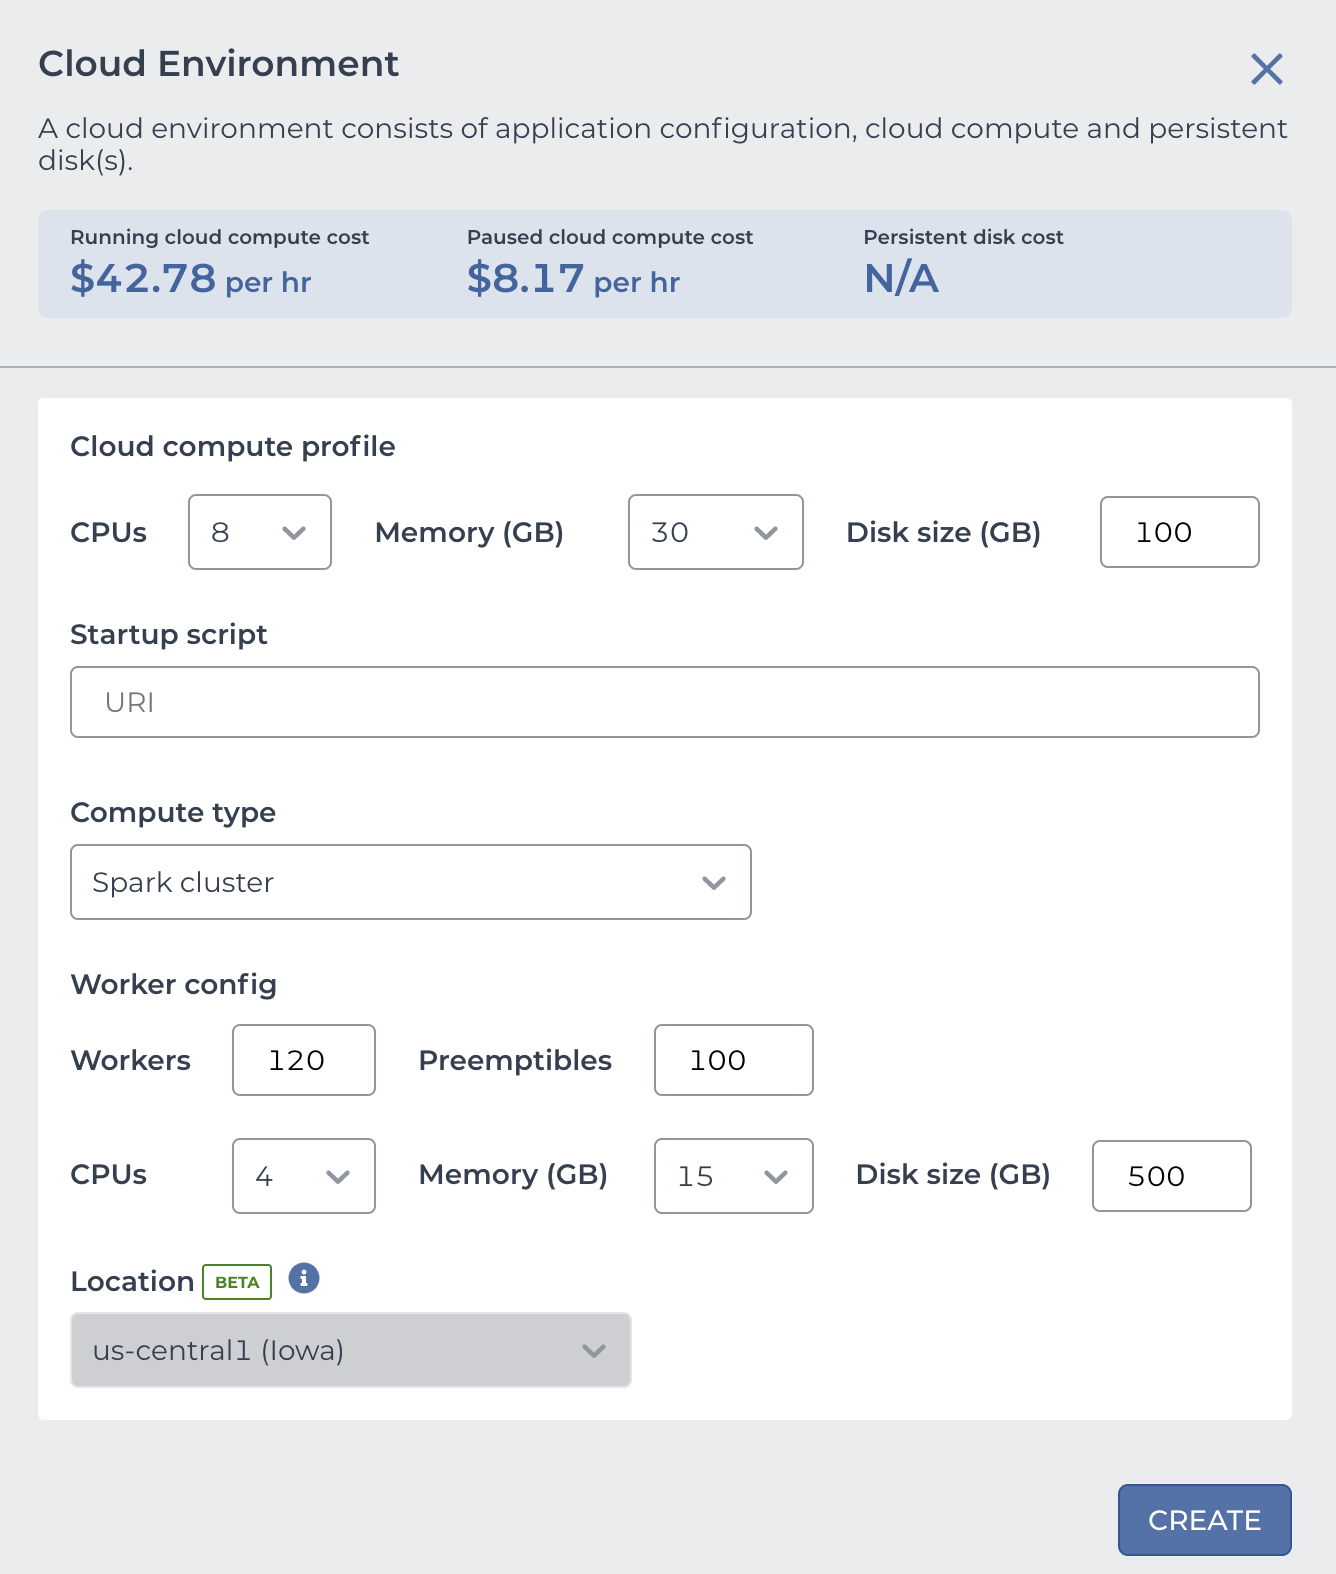The height and width of the screenshot is (1574, 1336).
Task: Open worker Memory (GB) dropdown showing 15
Action: pyautogui.click(x=734, y=1176)
